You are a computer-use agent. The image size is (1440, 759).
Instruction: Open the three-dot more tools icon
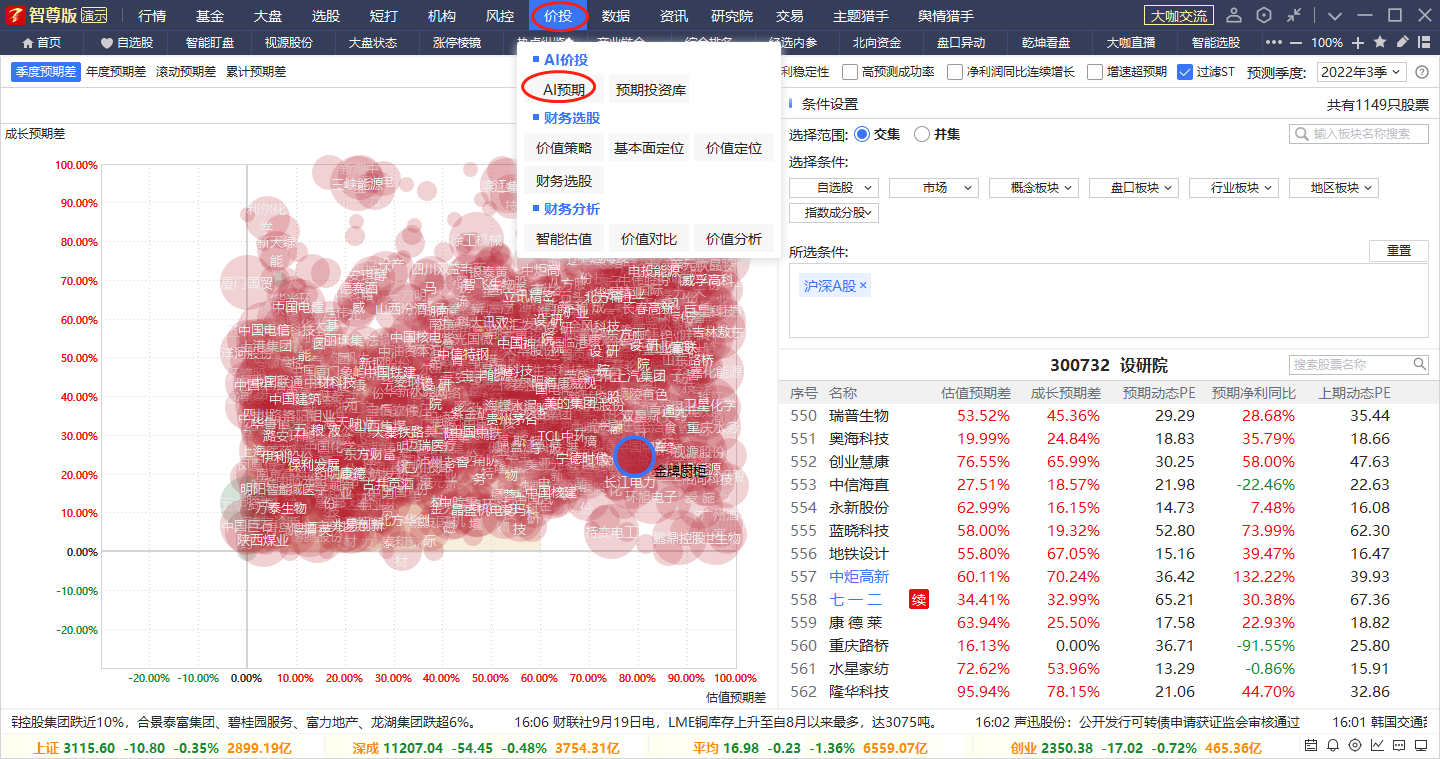click(x=1273, y=43)
